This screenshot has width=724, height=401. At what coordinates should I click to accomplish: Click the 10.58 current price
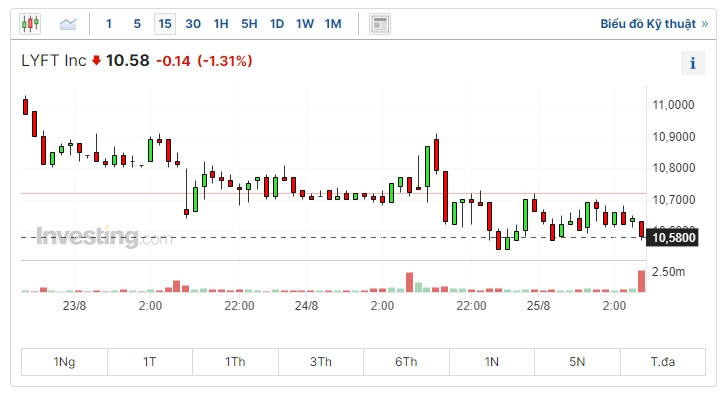pos(128,61)
